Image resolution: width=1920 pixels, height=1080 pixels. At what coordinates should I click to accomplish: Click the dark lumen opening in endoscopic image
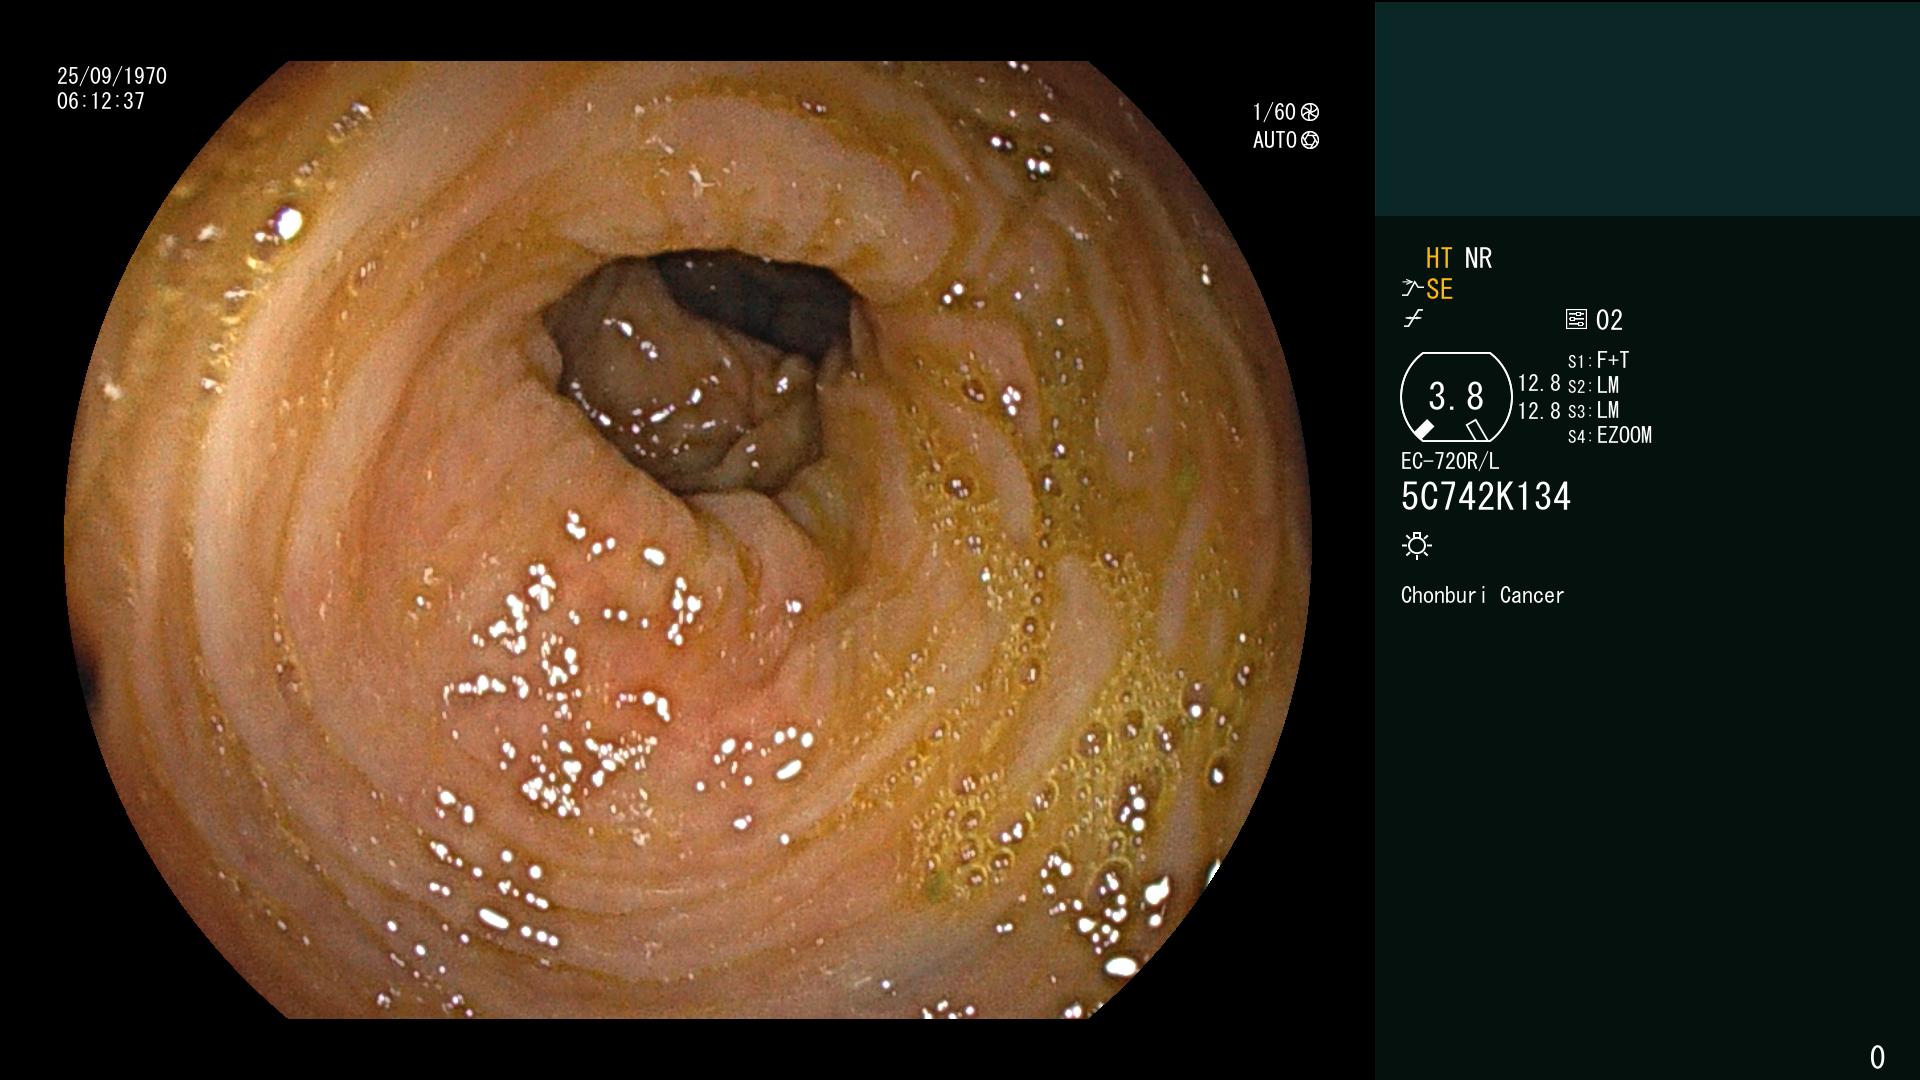pyautogui.click(x=700, y=370)
